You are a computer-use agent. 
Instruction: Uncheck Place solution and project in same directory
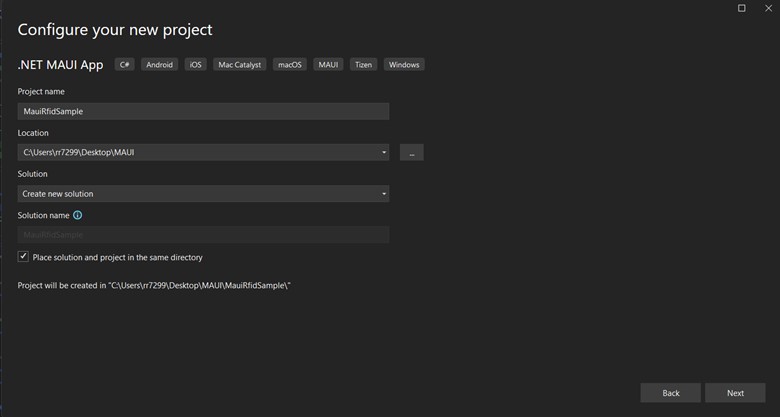coord(24,257)
